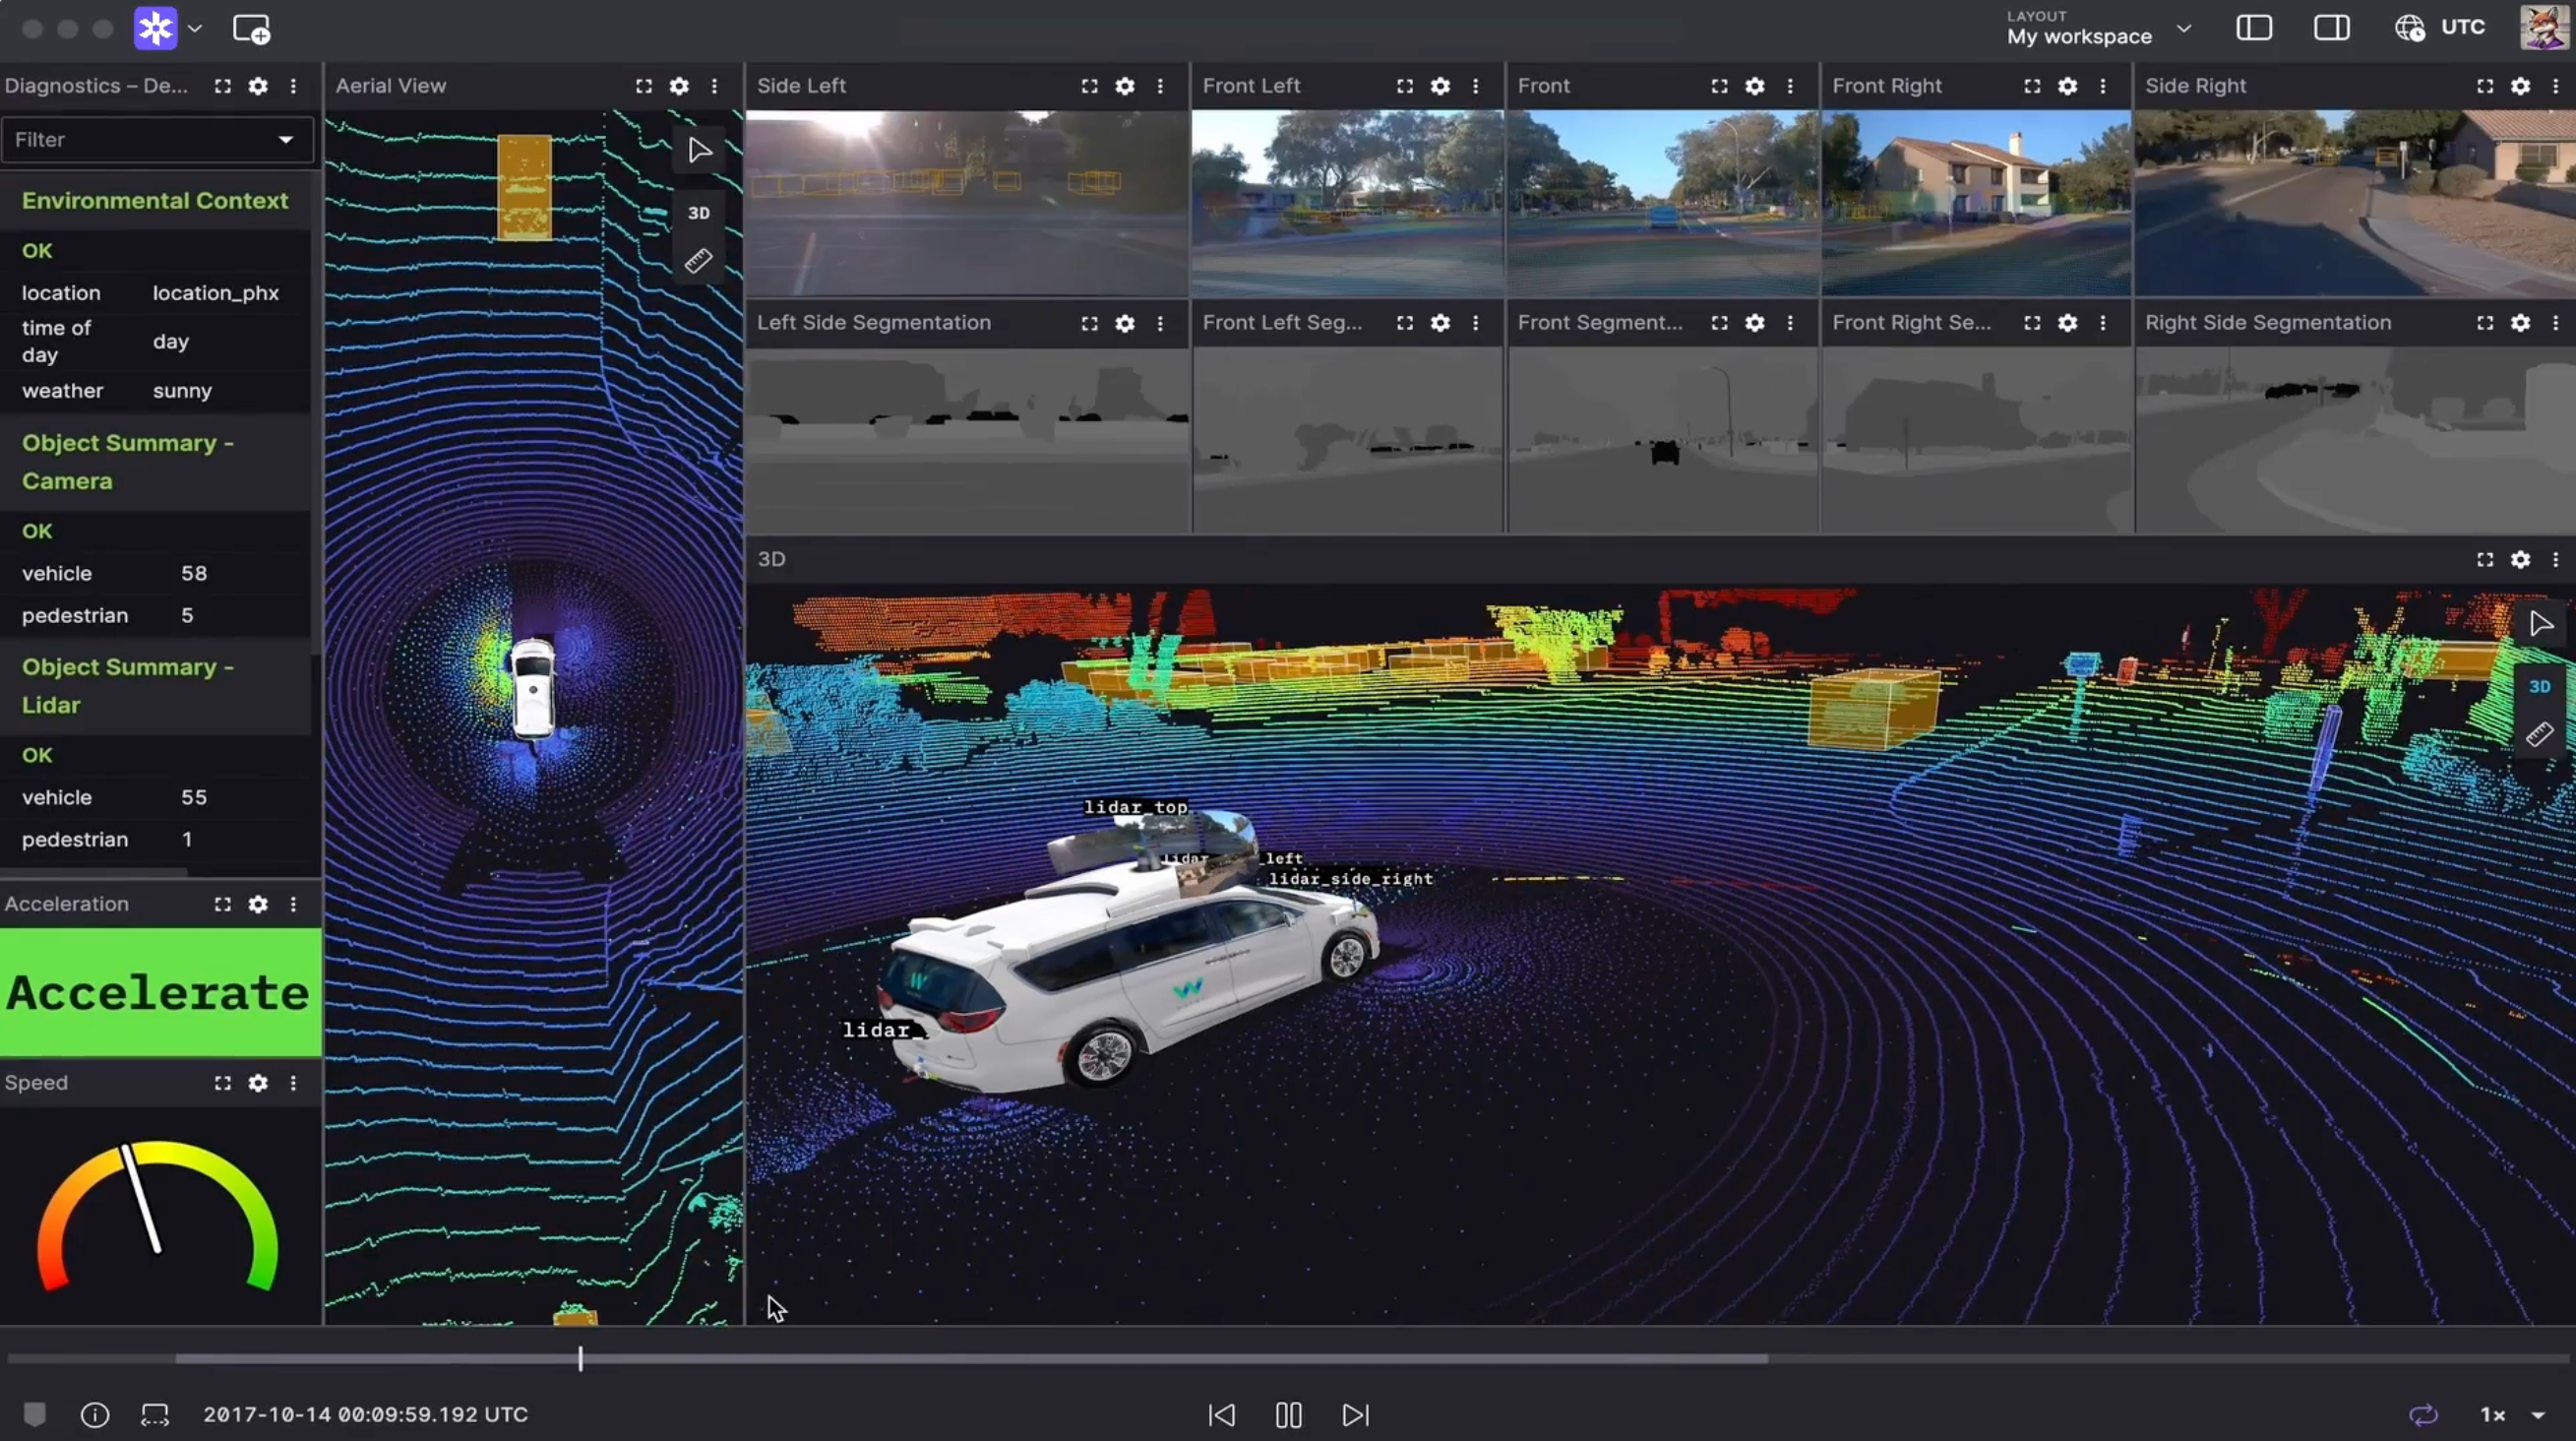Open the 3D panel more options menu
This screenshot has height=1441, width=2576.
(2556, 560)
